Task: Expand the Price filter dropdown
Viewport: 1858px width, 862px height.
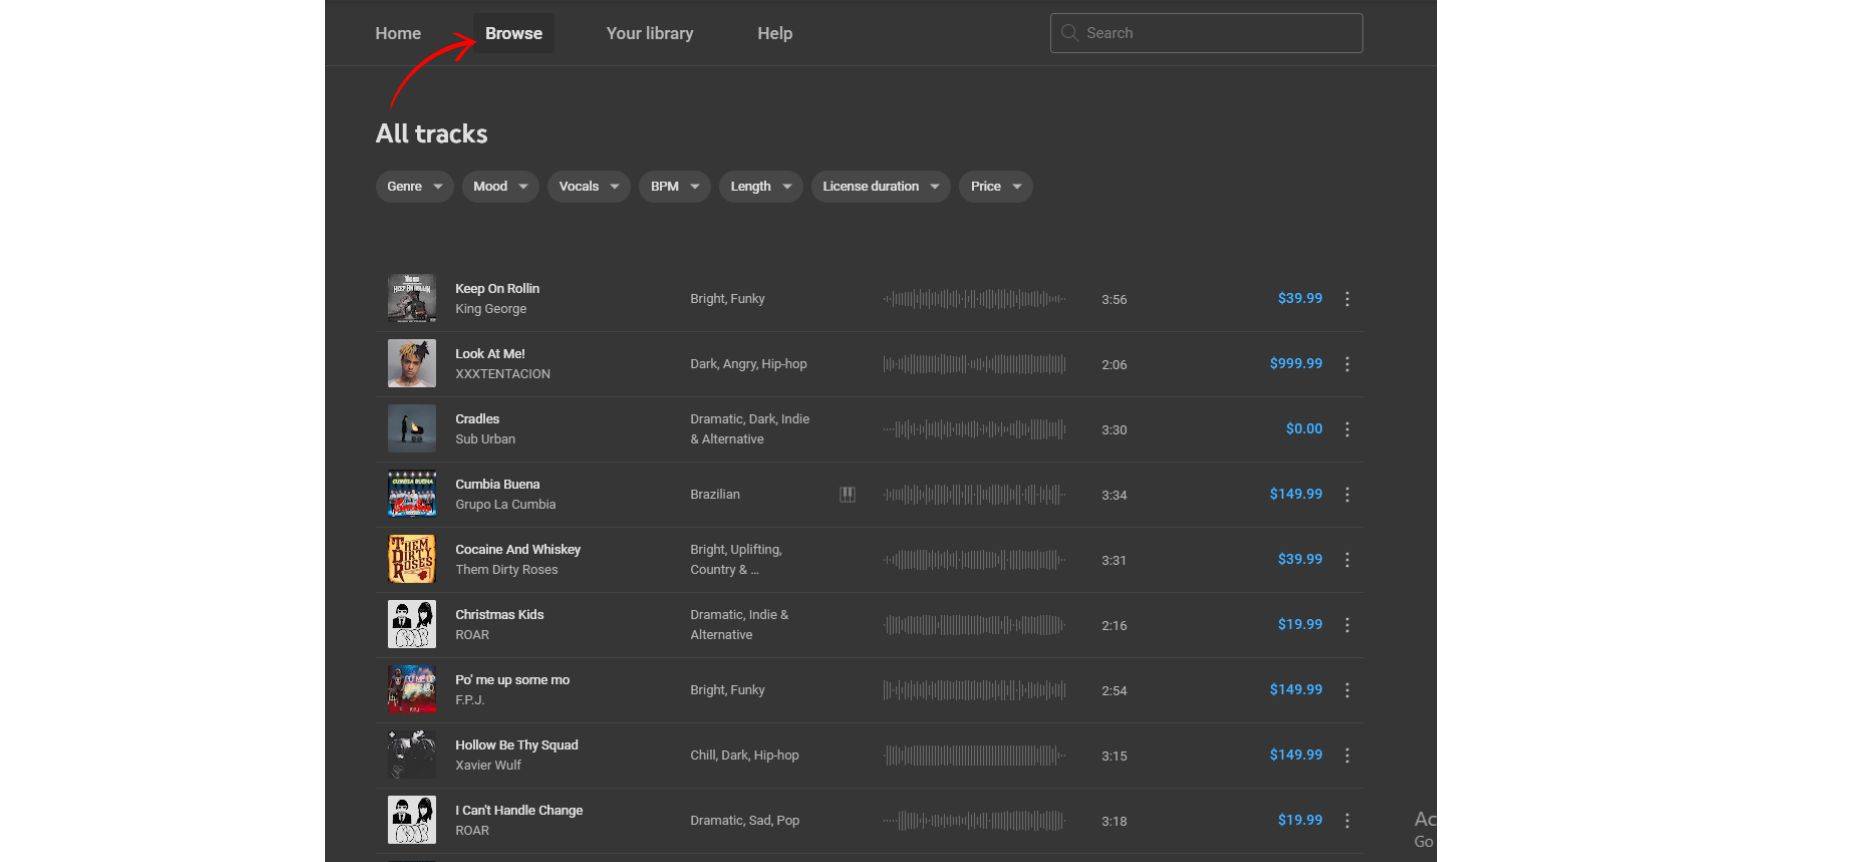Action: [995, 186]
